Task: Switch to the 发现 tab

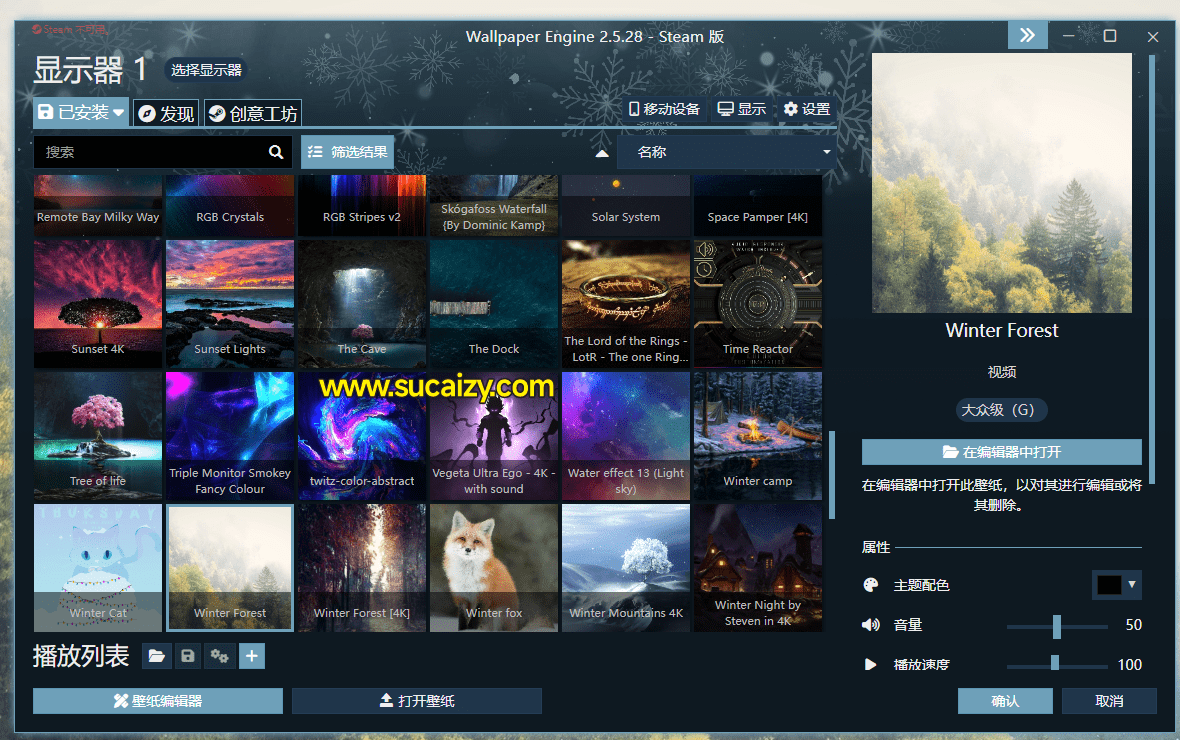Action: (x=165, y=112)
